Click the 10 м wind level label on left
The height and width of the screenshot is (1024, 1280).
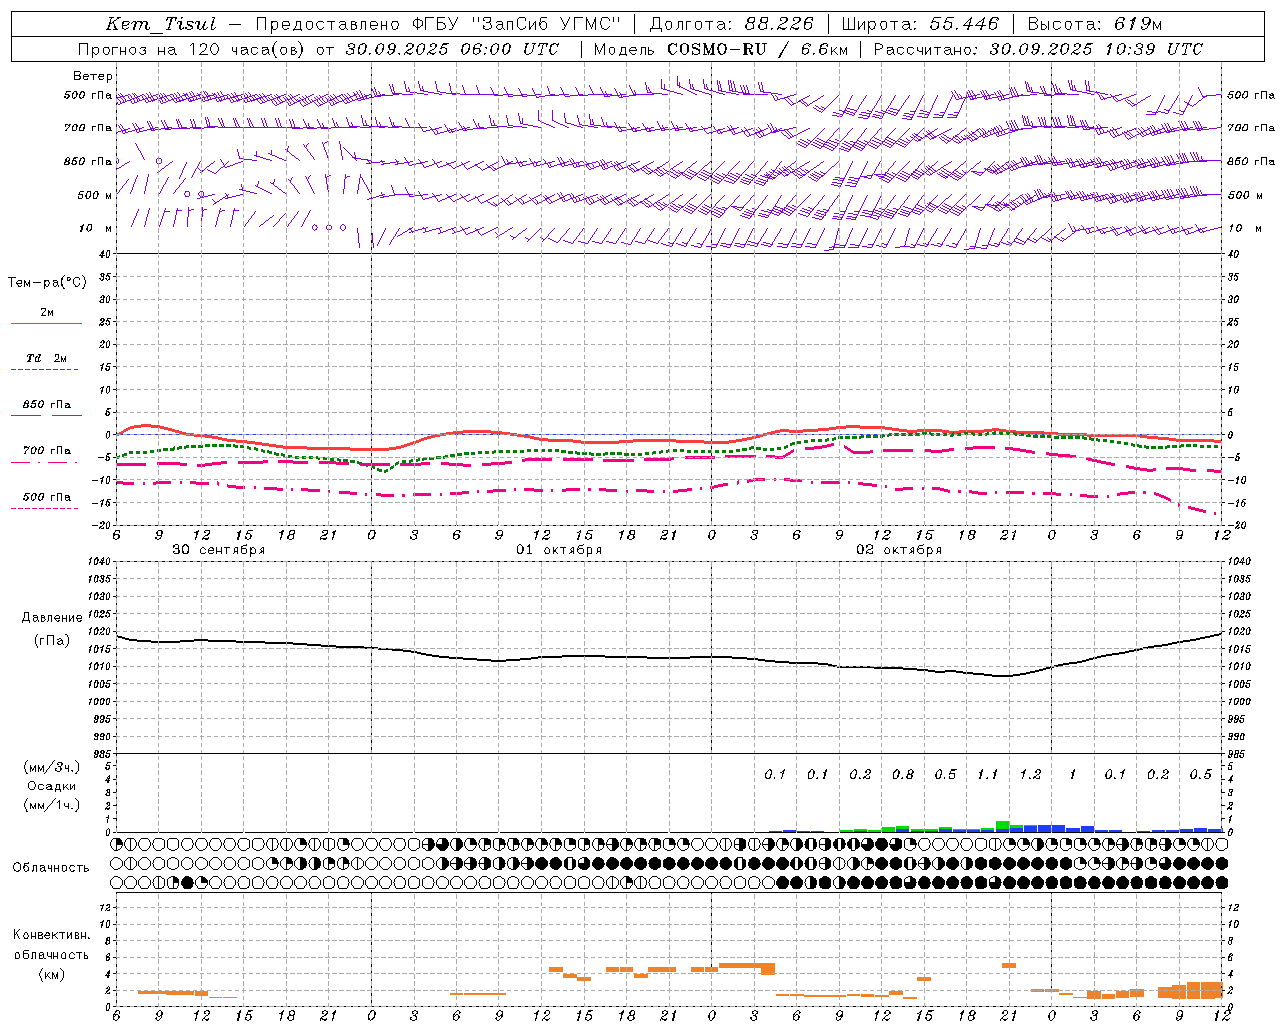pos(96,228)
